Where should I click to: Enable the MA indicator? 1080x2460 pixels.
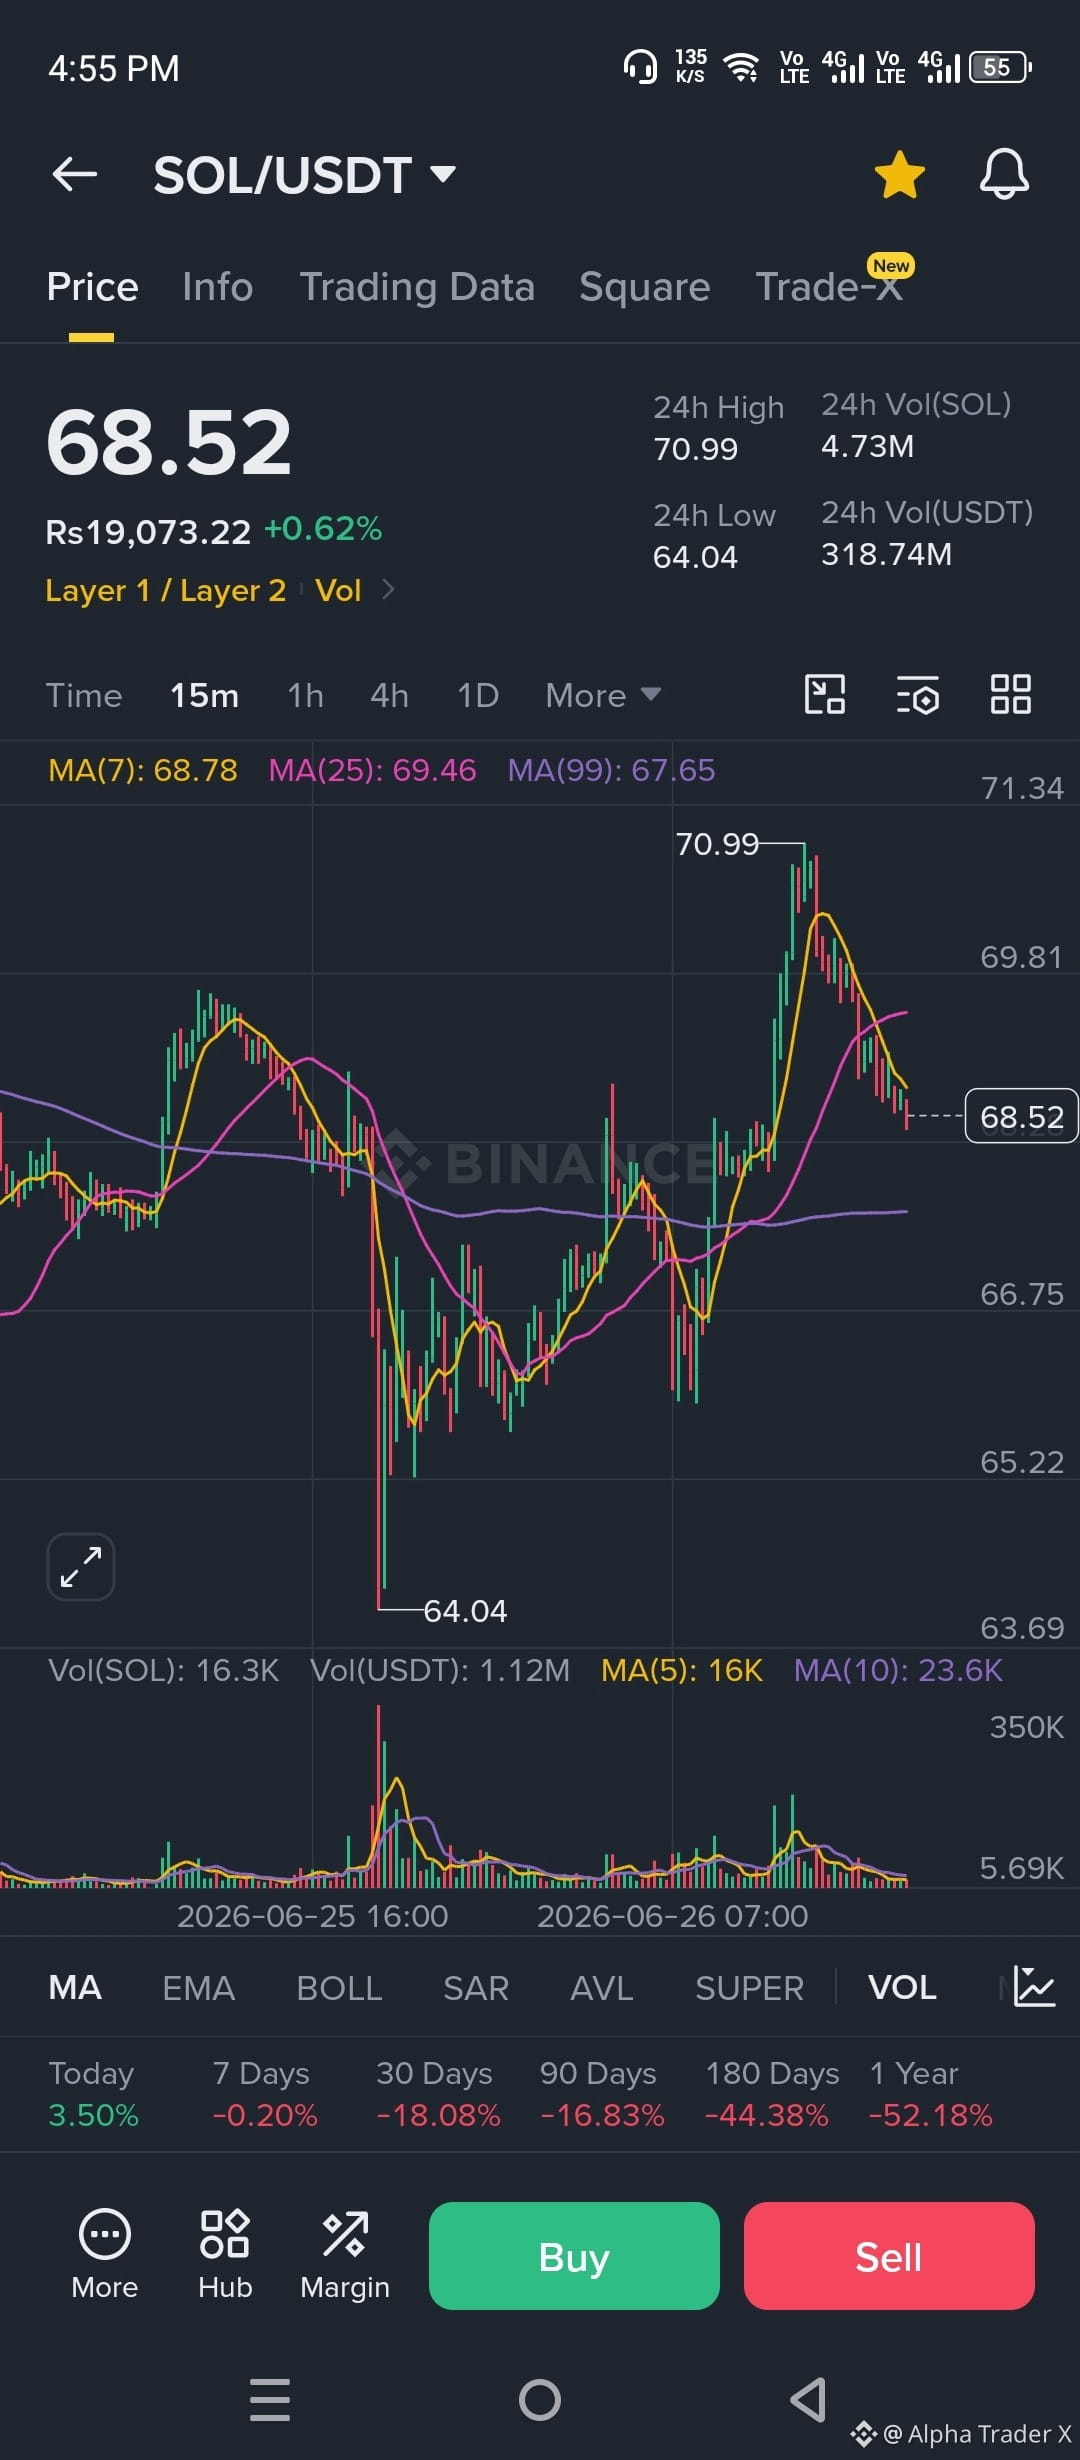75,1987
